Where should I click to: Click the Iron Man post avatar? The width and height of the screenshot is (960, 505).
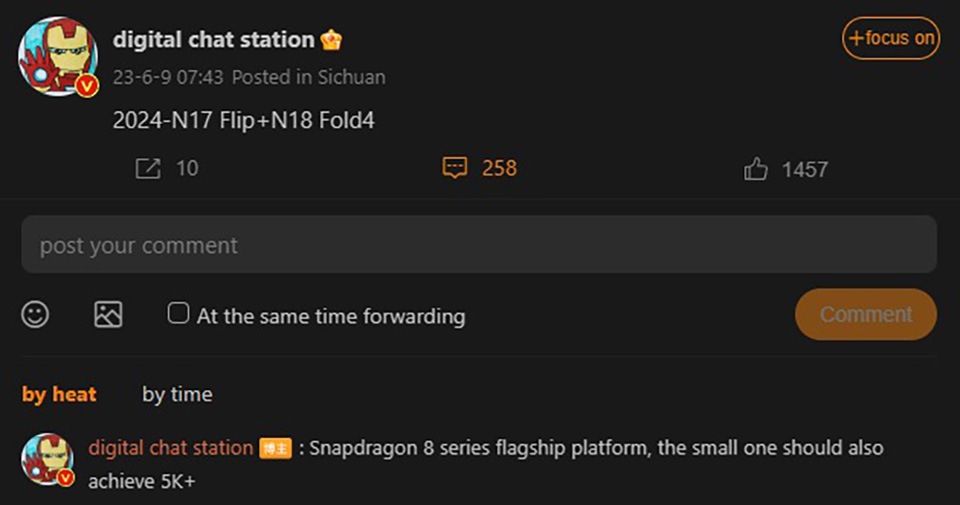(58, 56)
